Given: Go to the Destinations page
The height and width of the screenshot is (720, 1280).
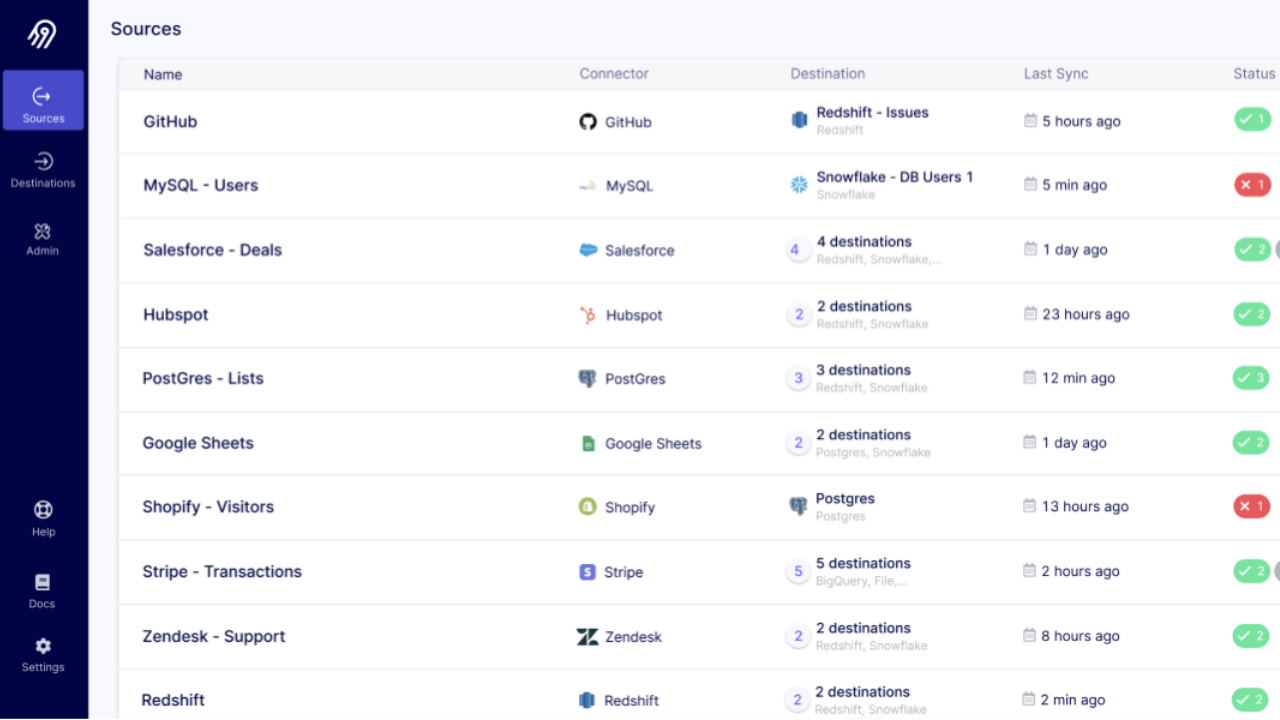Looking at the screenshot, I should [43, 169].
